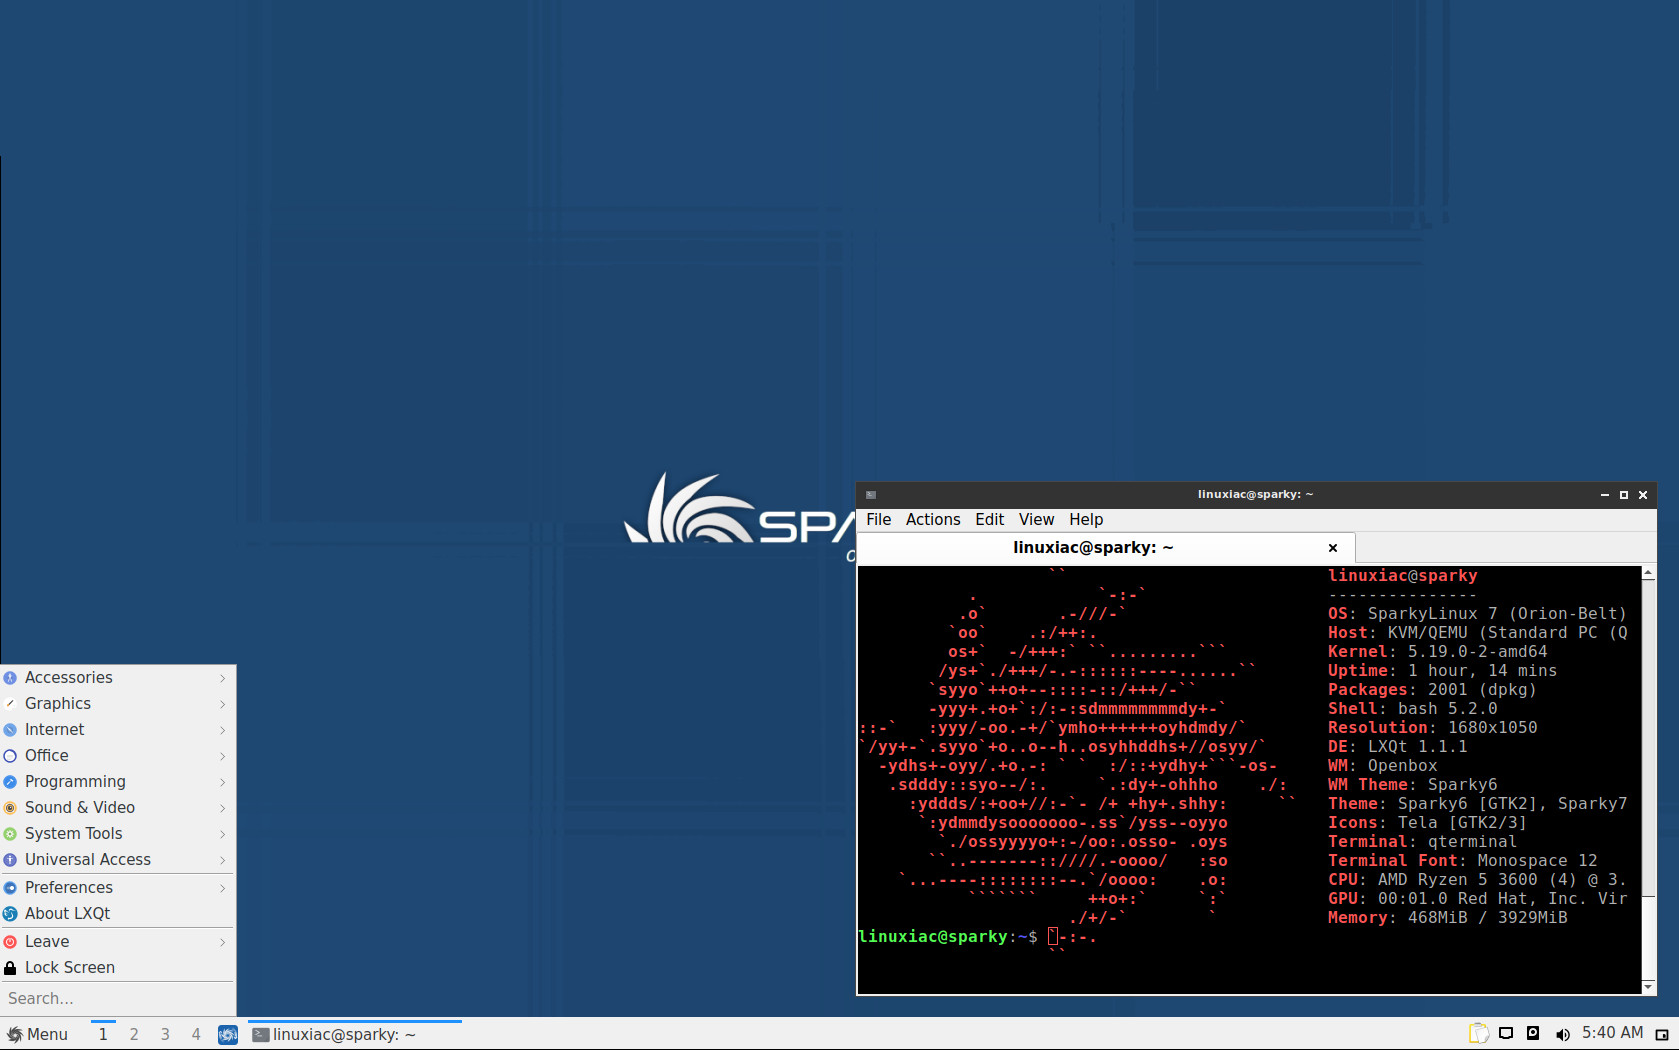1679x1050 pixels.
Task: Minimize the QTerminal window
Action: pos(1605,495)
